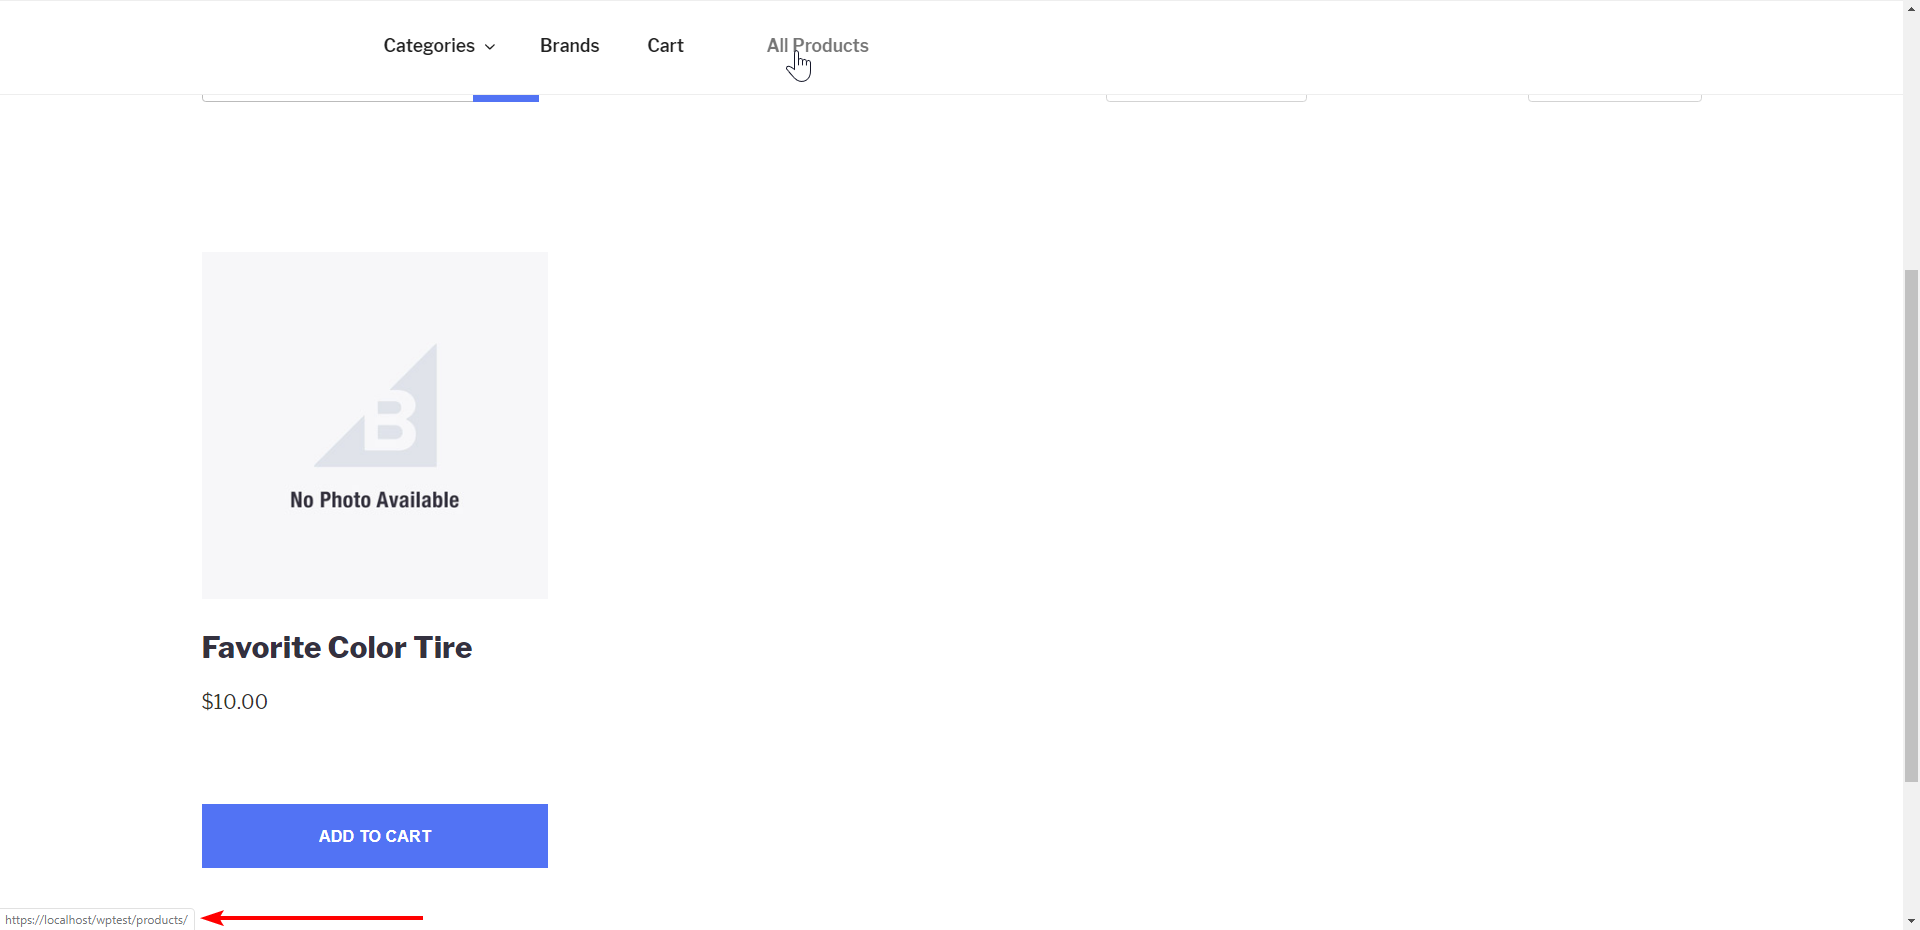This screenshot has width=1920, height=930.
Task: Go to the Brands page
Action: 569,46
